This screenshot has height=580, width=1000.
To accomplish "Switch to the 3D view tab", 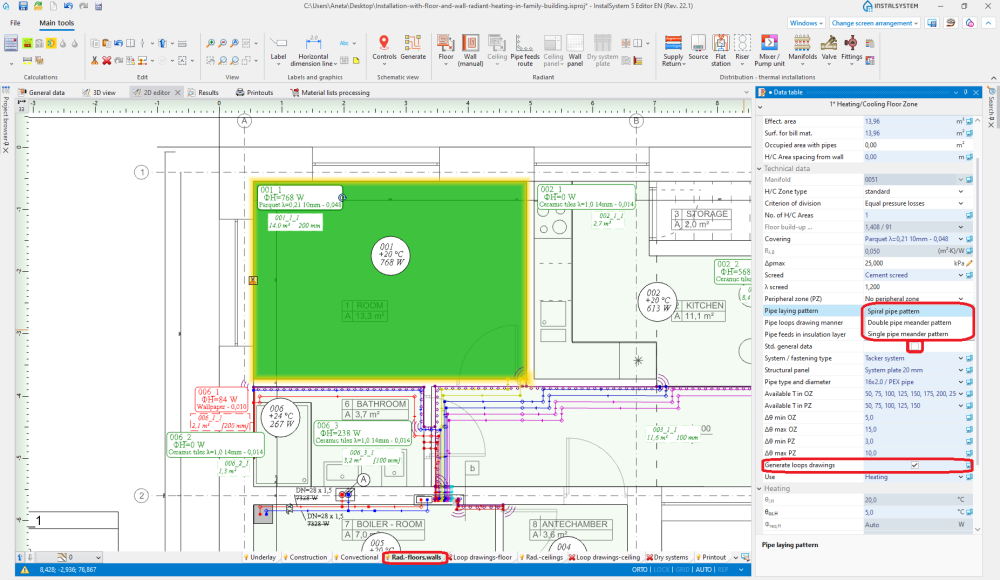I will [99, 93].
